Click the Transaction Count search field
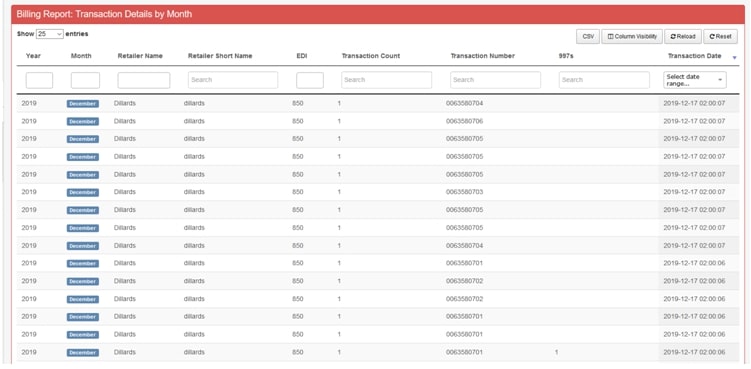Viewport: 751px width, 369px height. coord(387,80)
